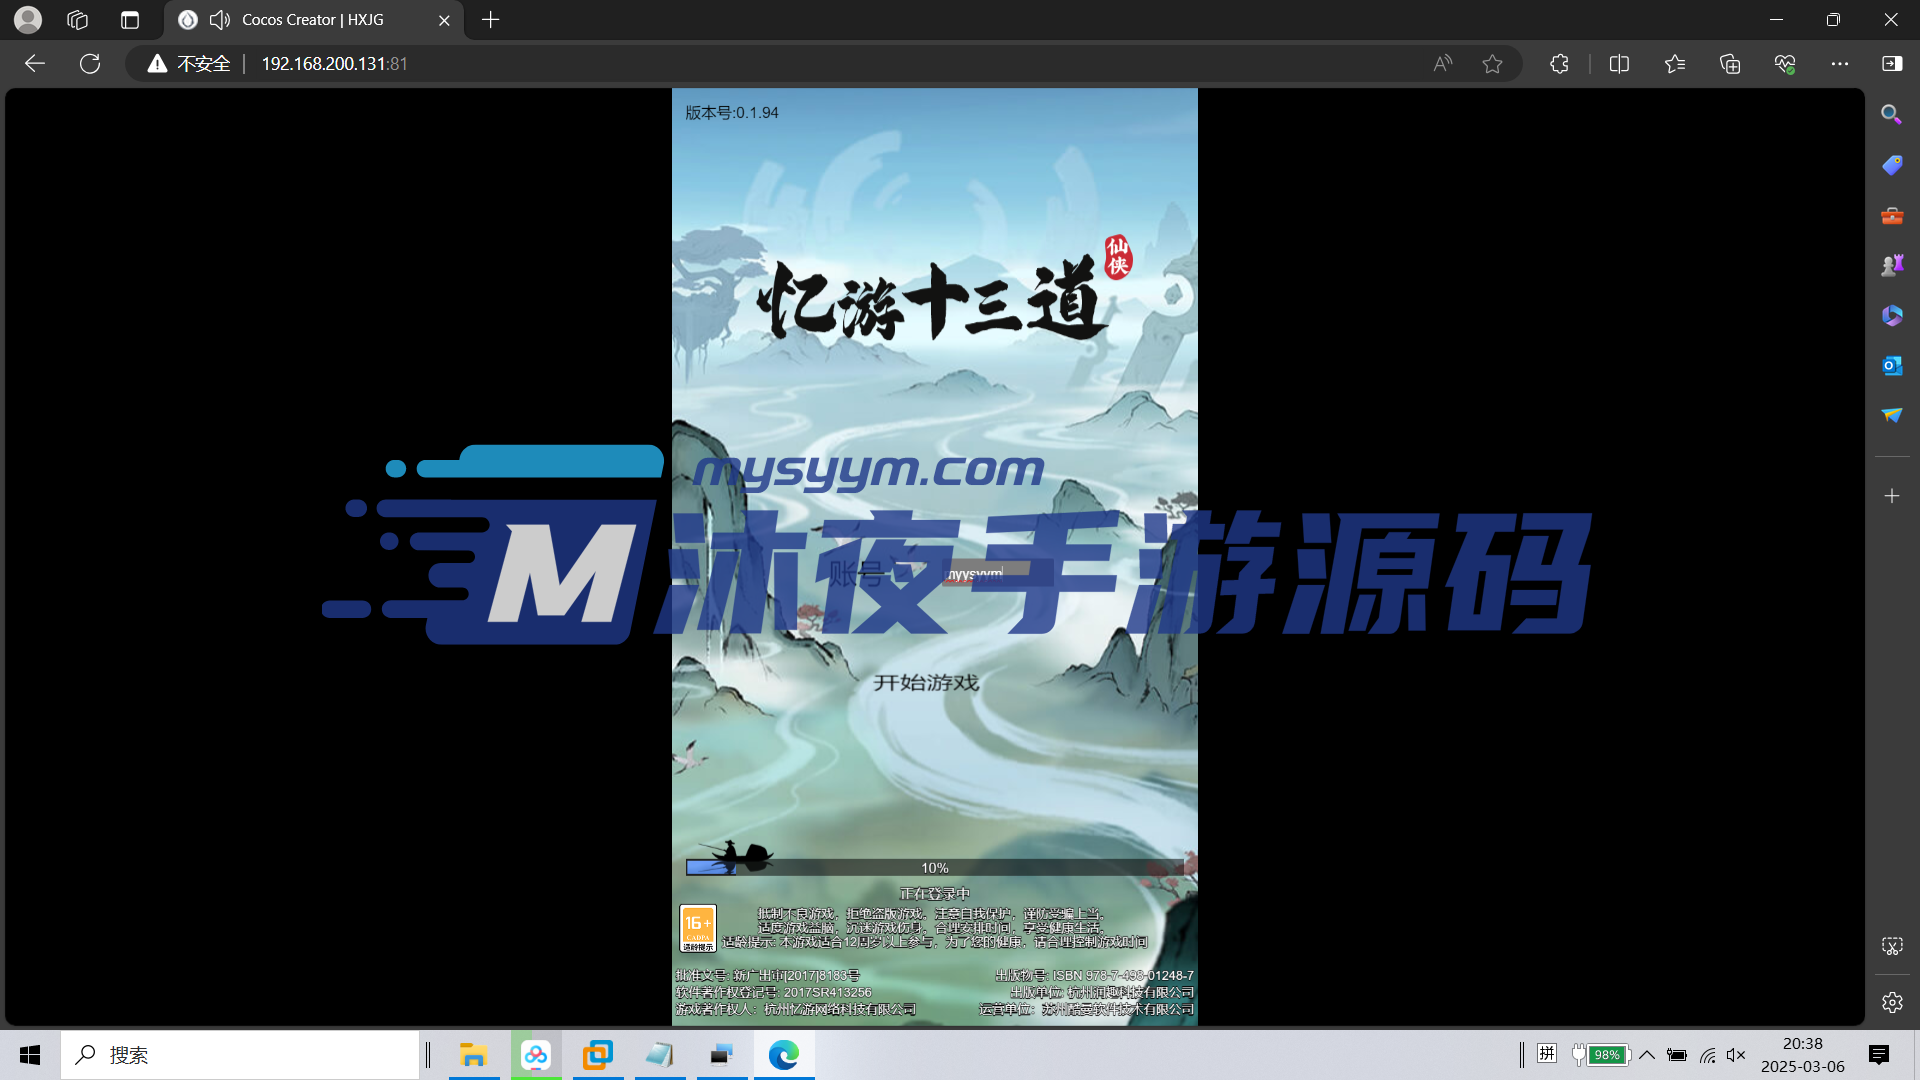Viewport: 1920px width, 1080px height.
Task: Open Outlook from the Edge sidebar
Action: click(1891, 365)
